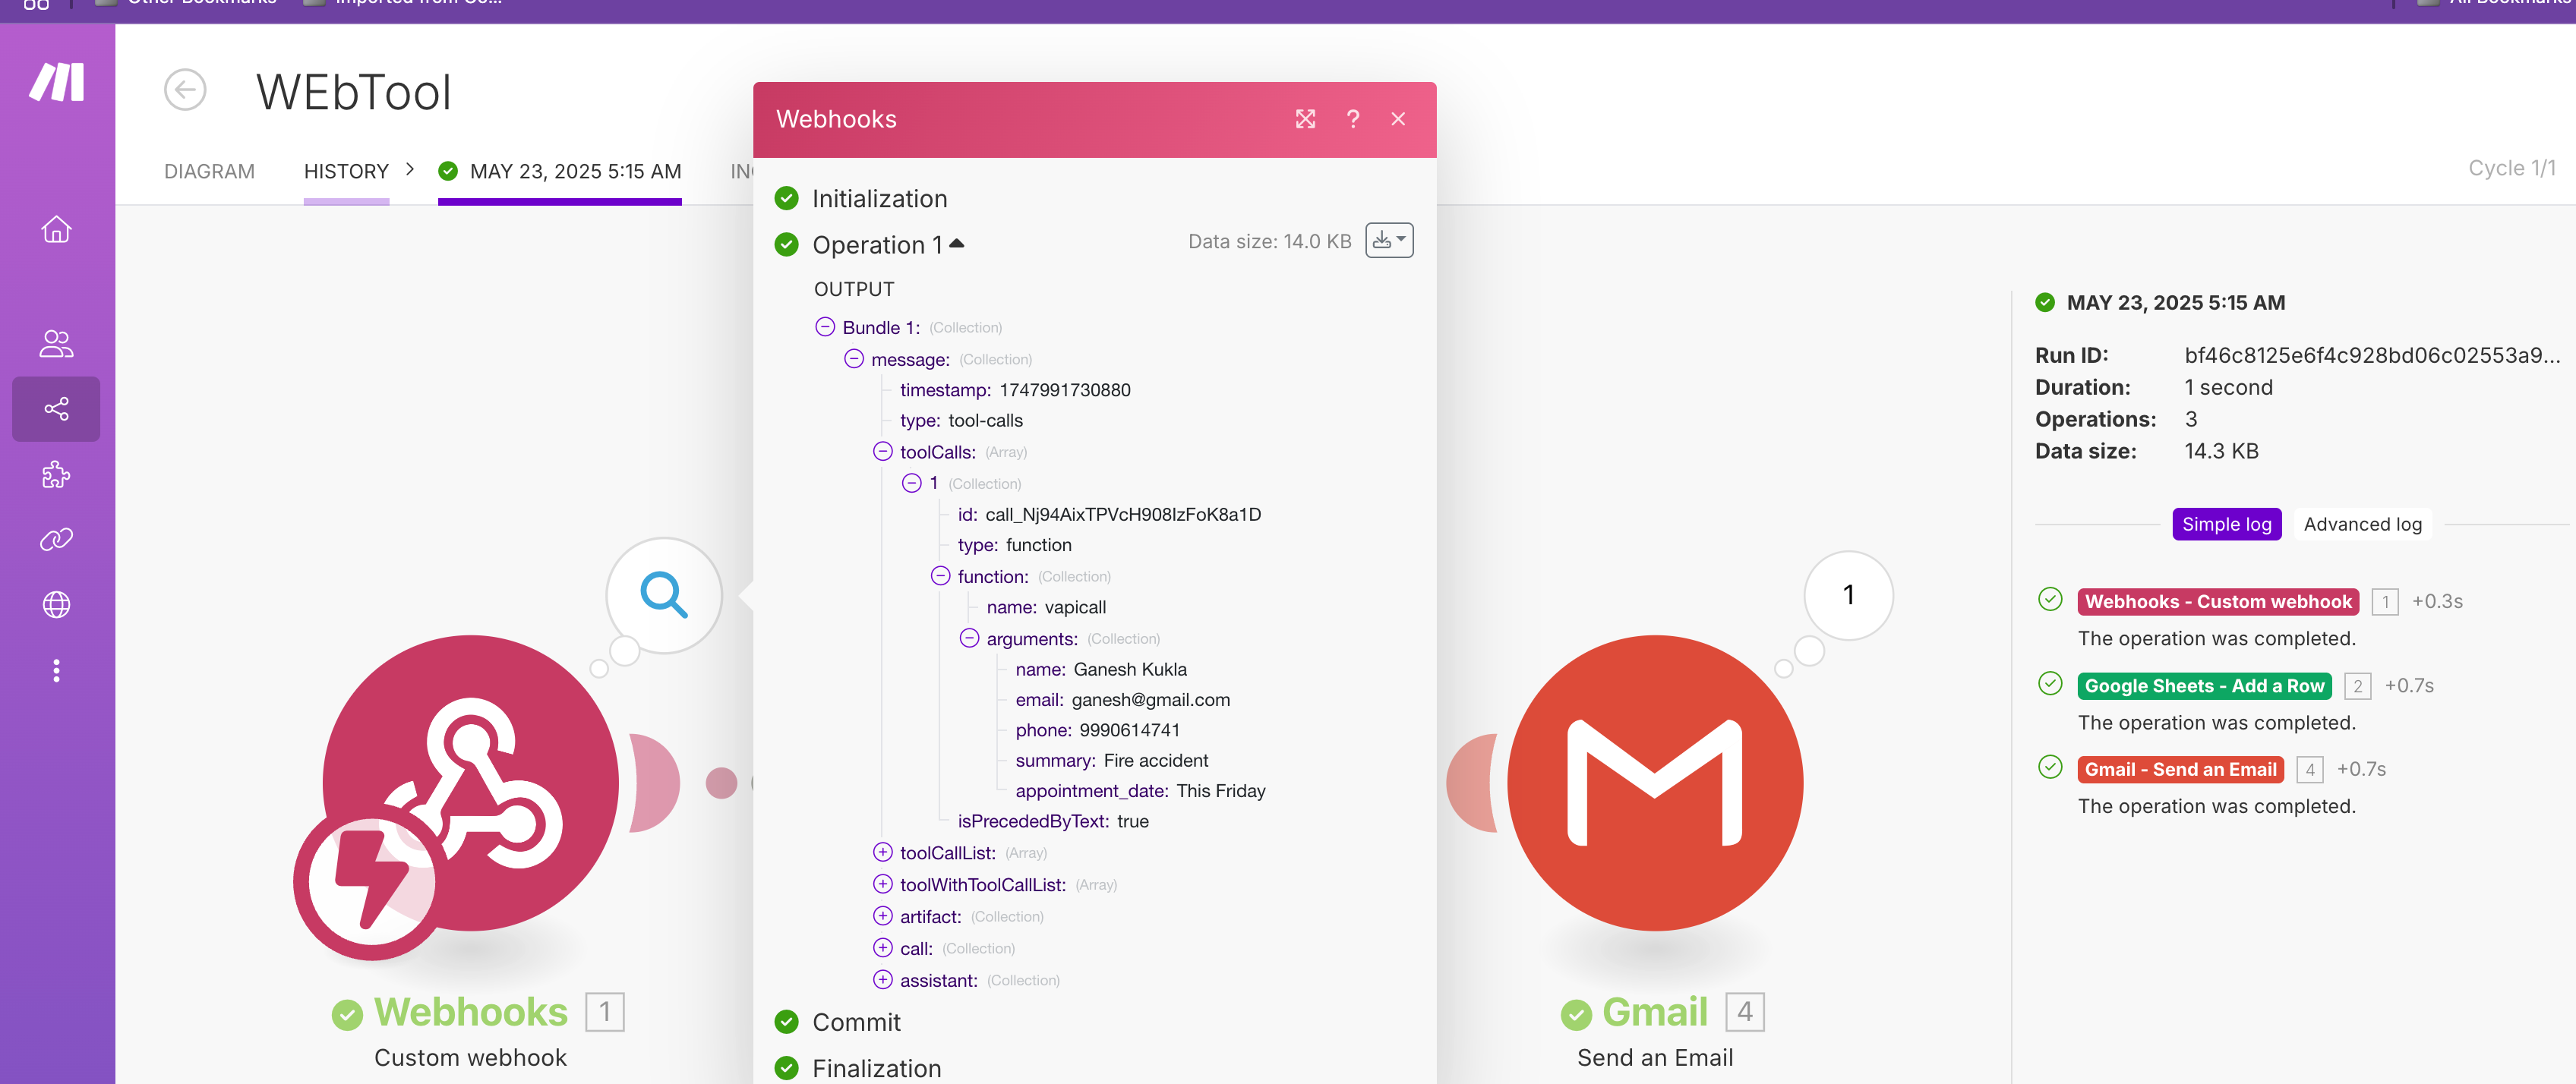Expand the toolWithToolCallList array

[883, 884]
